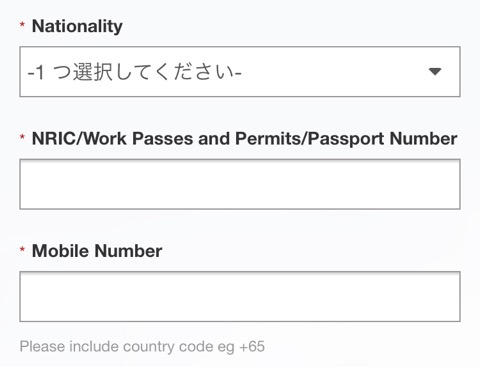480x367 pixels.
Task: Click the Nationality dropdown arrow icon
Action: point(435,71)
